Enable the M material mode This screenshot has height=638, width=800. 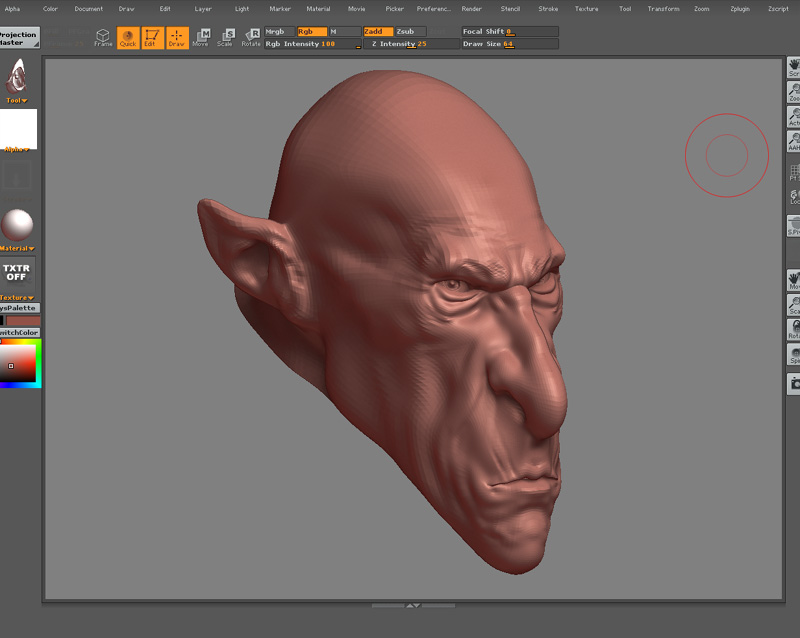(344, 32)
